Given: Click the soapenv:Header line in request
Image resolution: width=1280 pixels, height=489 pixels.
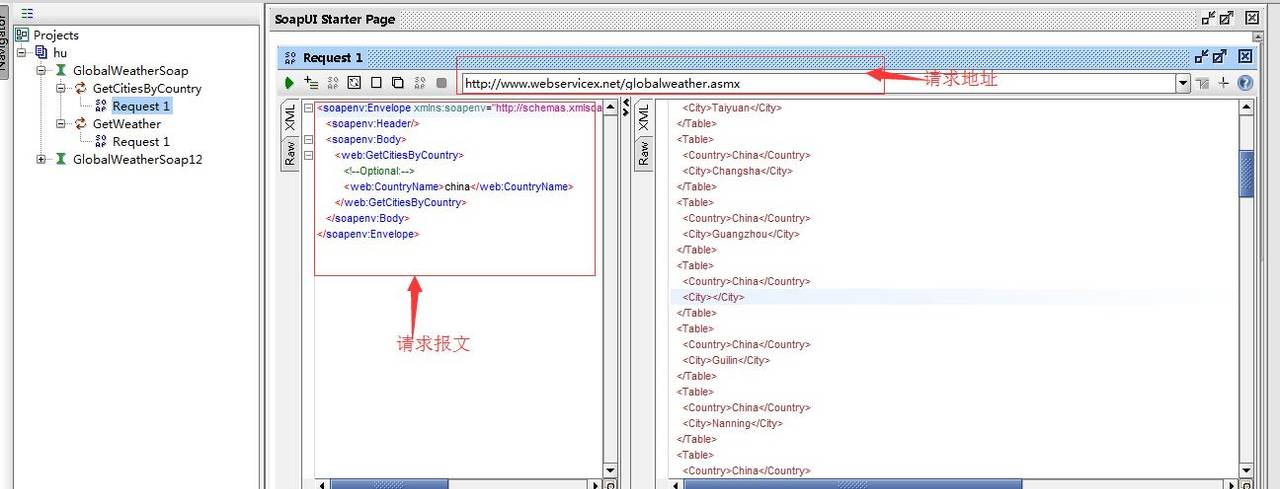Looking at the screenshot, I should (372, 124).
